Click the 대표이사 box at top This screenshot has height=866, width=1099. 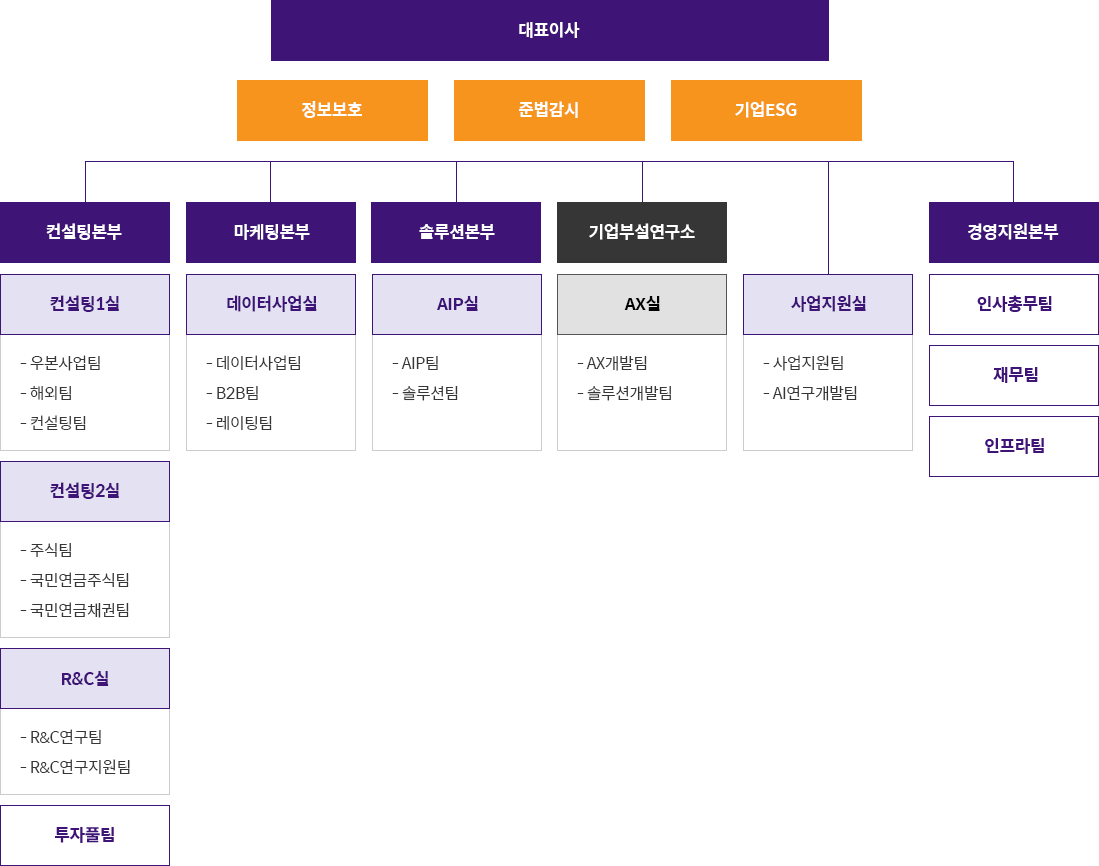coord(549,30)
